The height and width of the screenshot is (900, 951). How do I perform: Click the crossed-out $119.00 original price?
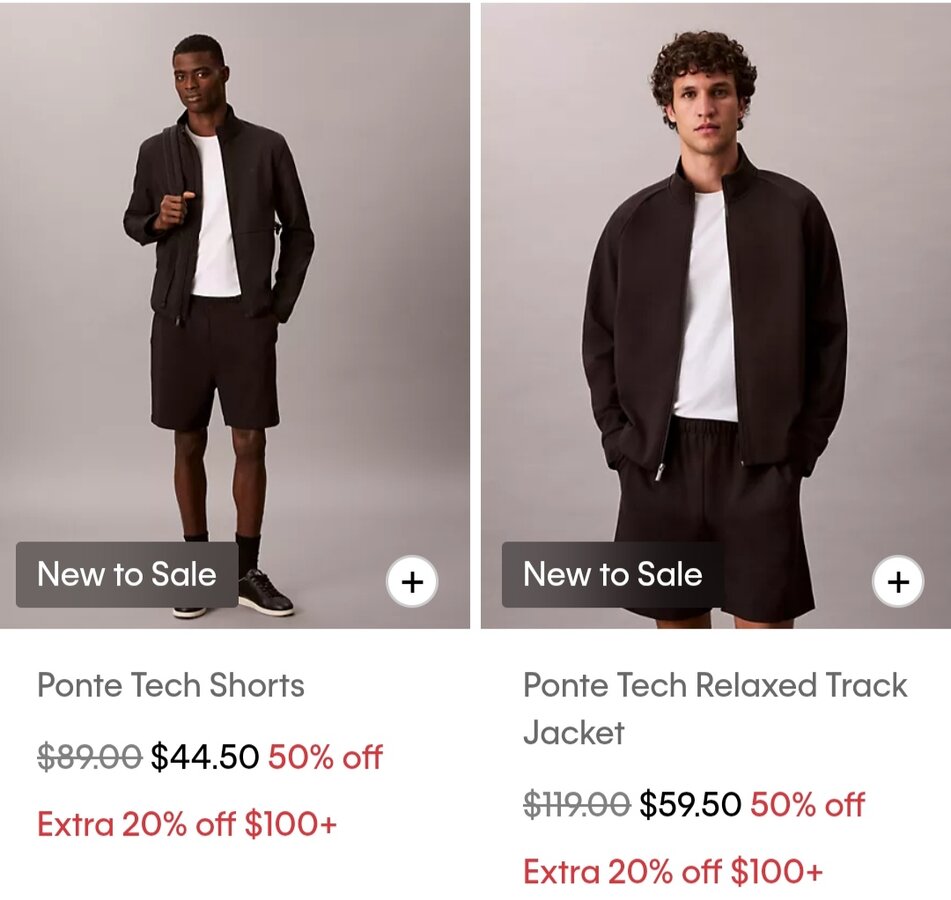(x=576, y=805)
